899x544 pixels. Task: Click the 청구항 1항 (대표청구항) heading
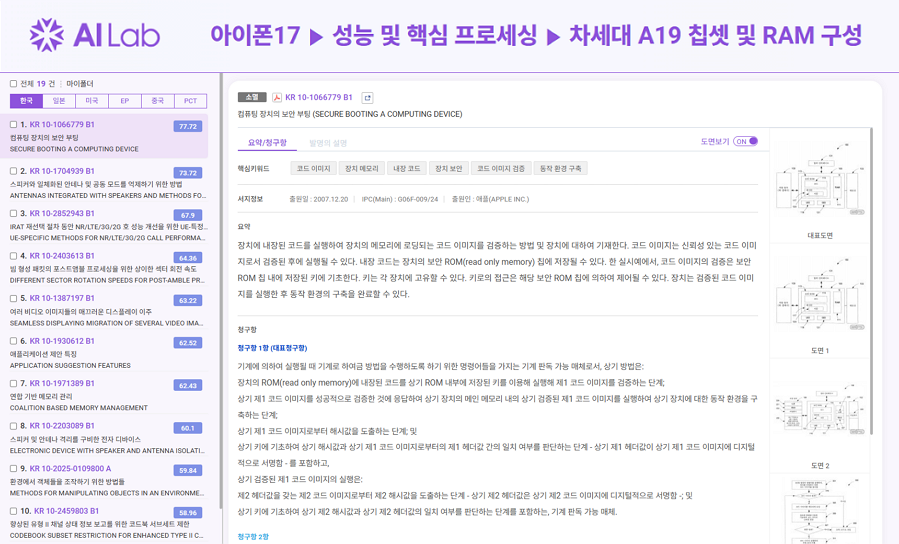[x=272, y=348]
